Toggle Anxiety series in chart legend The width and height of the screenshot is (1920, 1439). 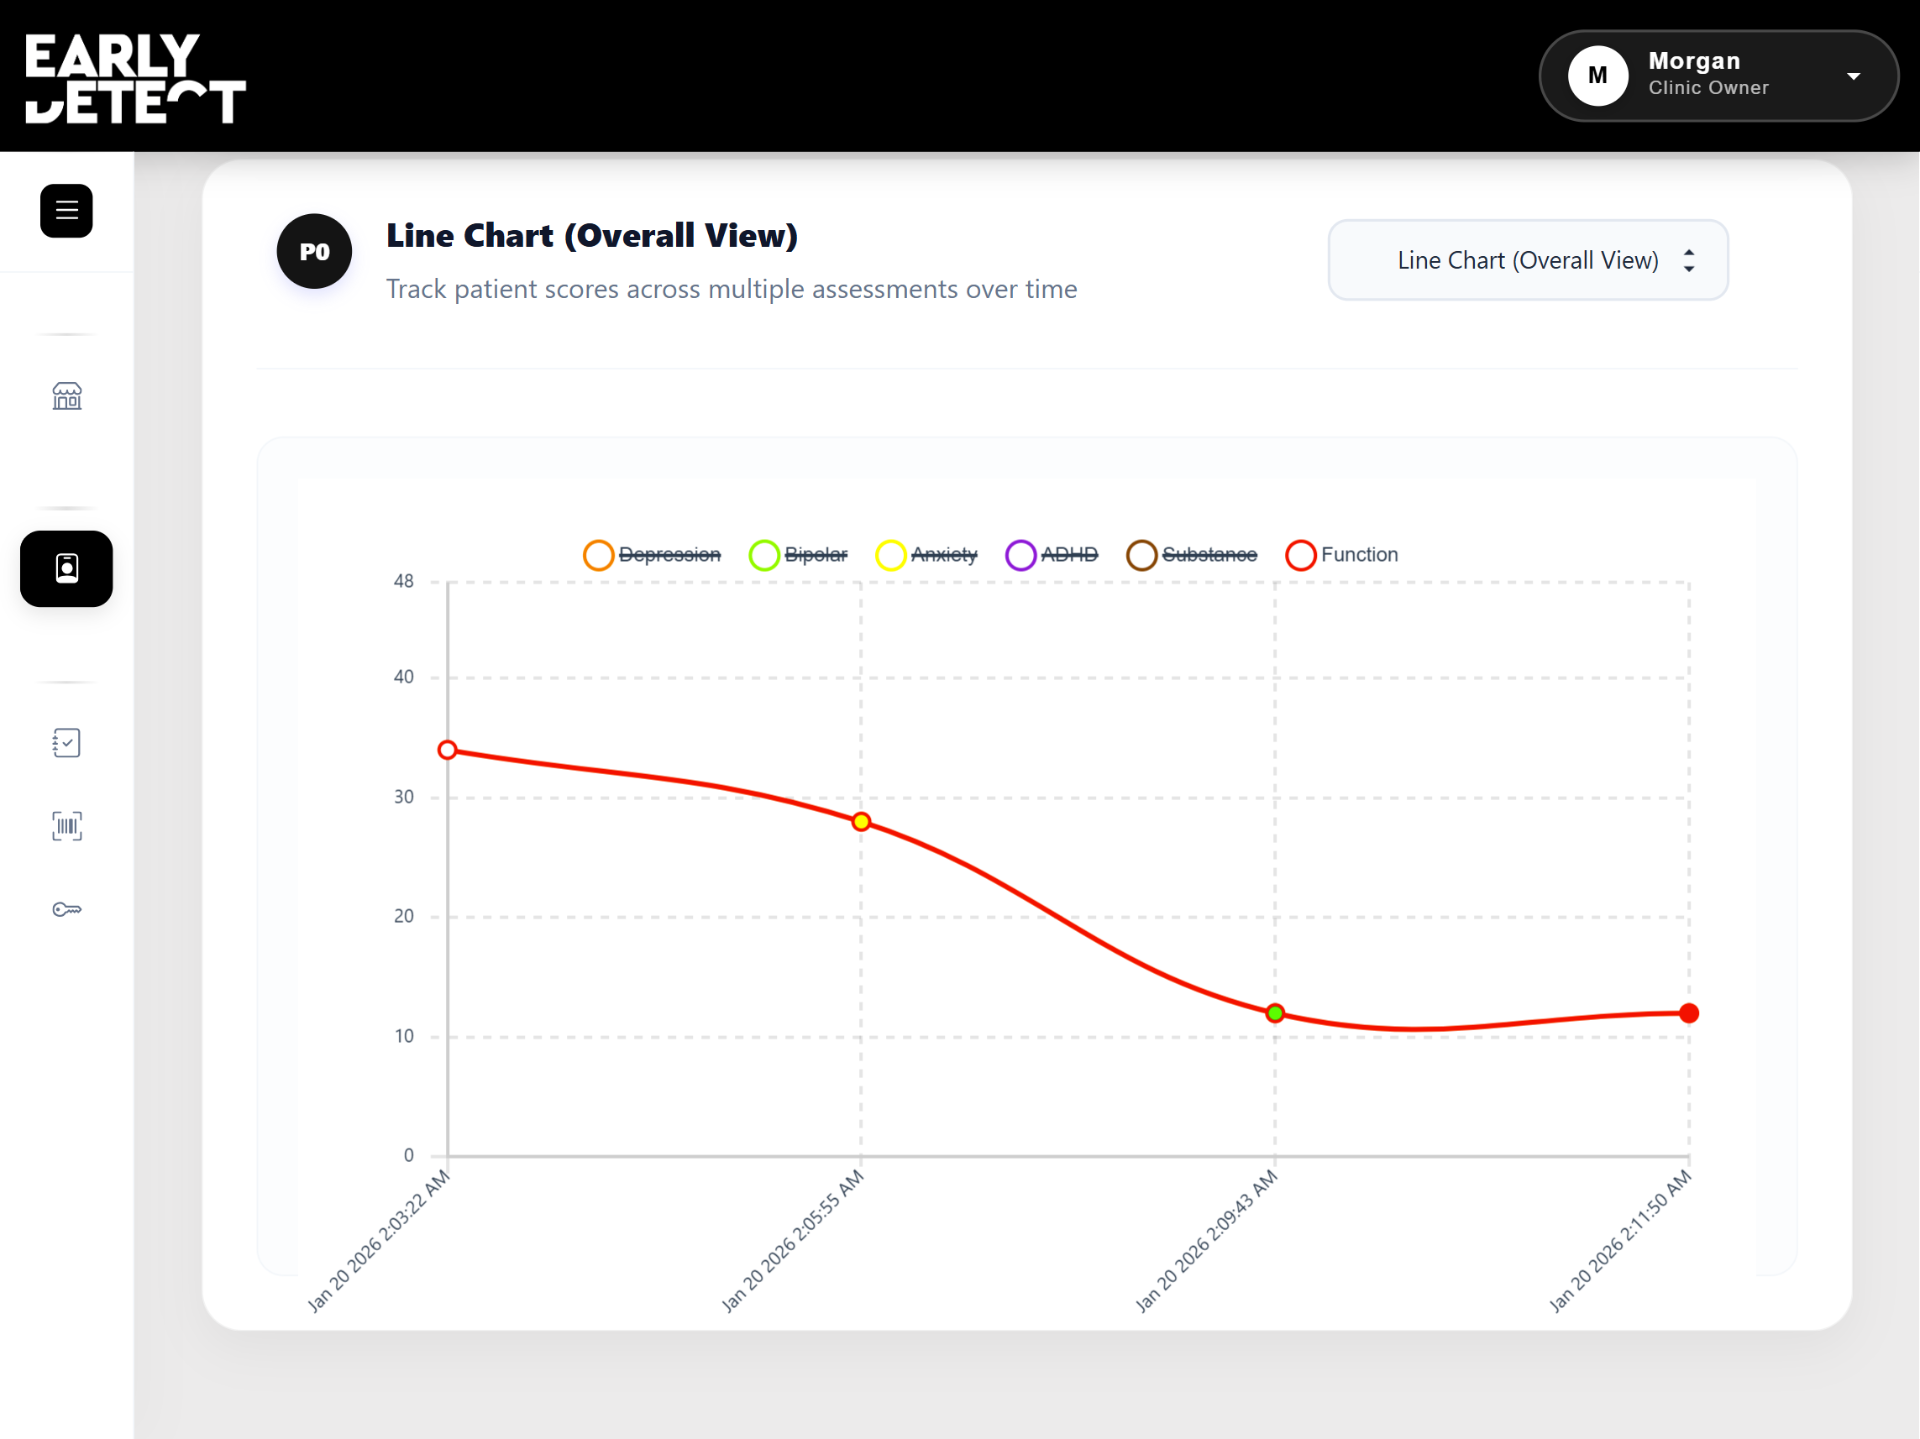926,555
